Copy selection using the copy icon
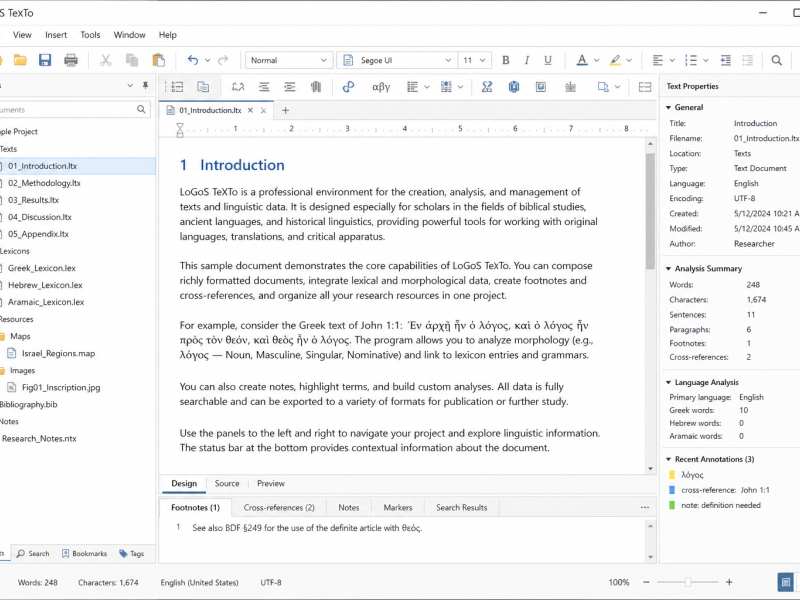Image resolution: width=800 pixels, height=600 pixels. 132,60
